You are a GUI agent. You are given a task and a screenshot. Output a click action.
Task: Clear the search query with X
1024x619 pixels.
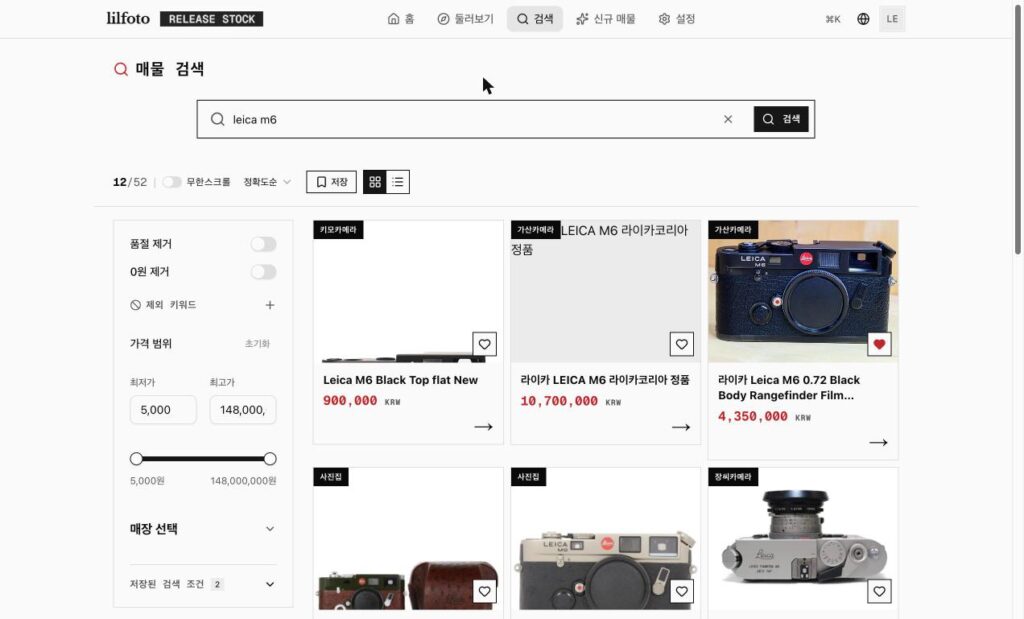coord(728,119)
